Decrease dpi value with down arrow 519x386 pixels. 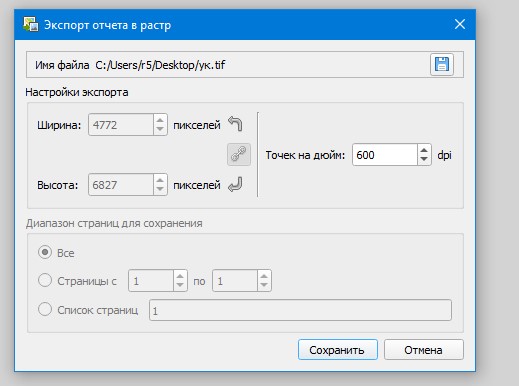[x=424, y=159]
